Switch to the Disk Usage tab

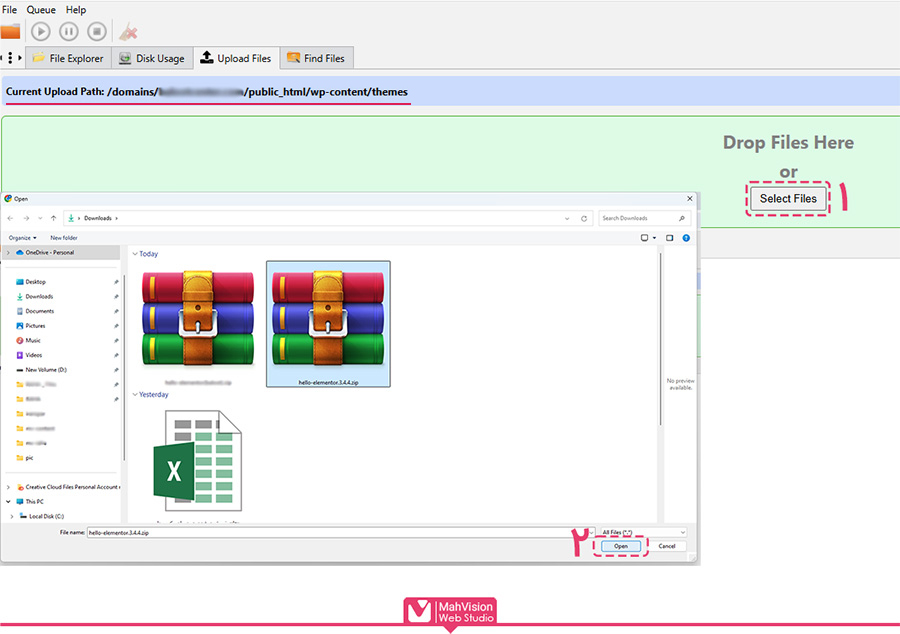click(x=152, y=59)
